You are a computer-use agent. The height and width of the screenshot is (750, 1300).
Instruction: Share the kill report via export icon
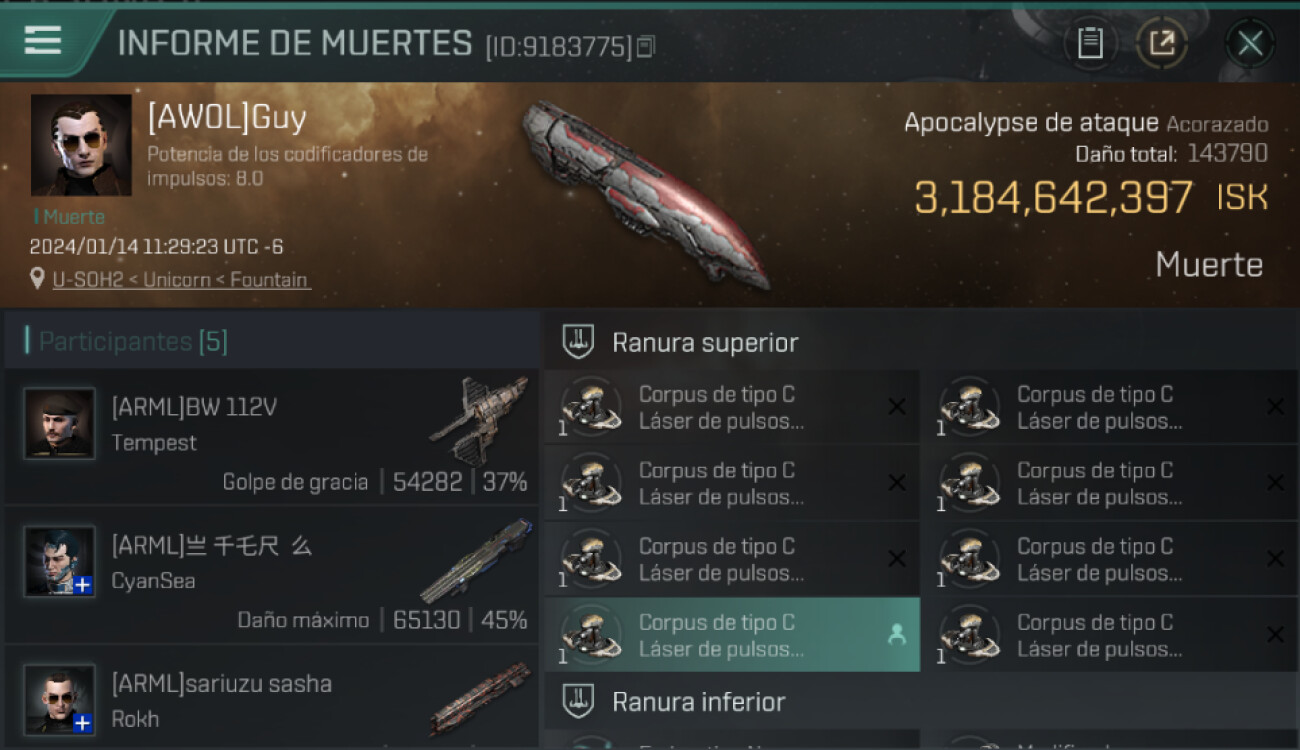[x=1161, y=43]
